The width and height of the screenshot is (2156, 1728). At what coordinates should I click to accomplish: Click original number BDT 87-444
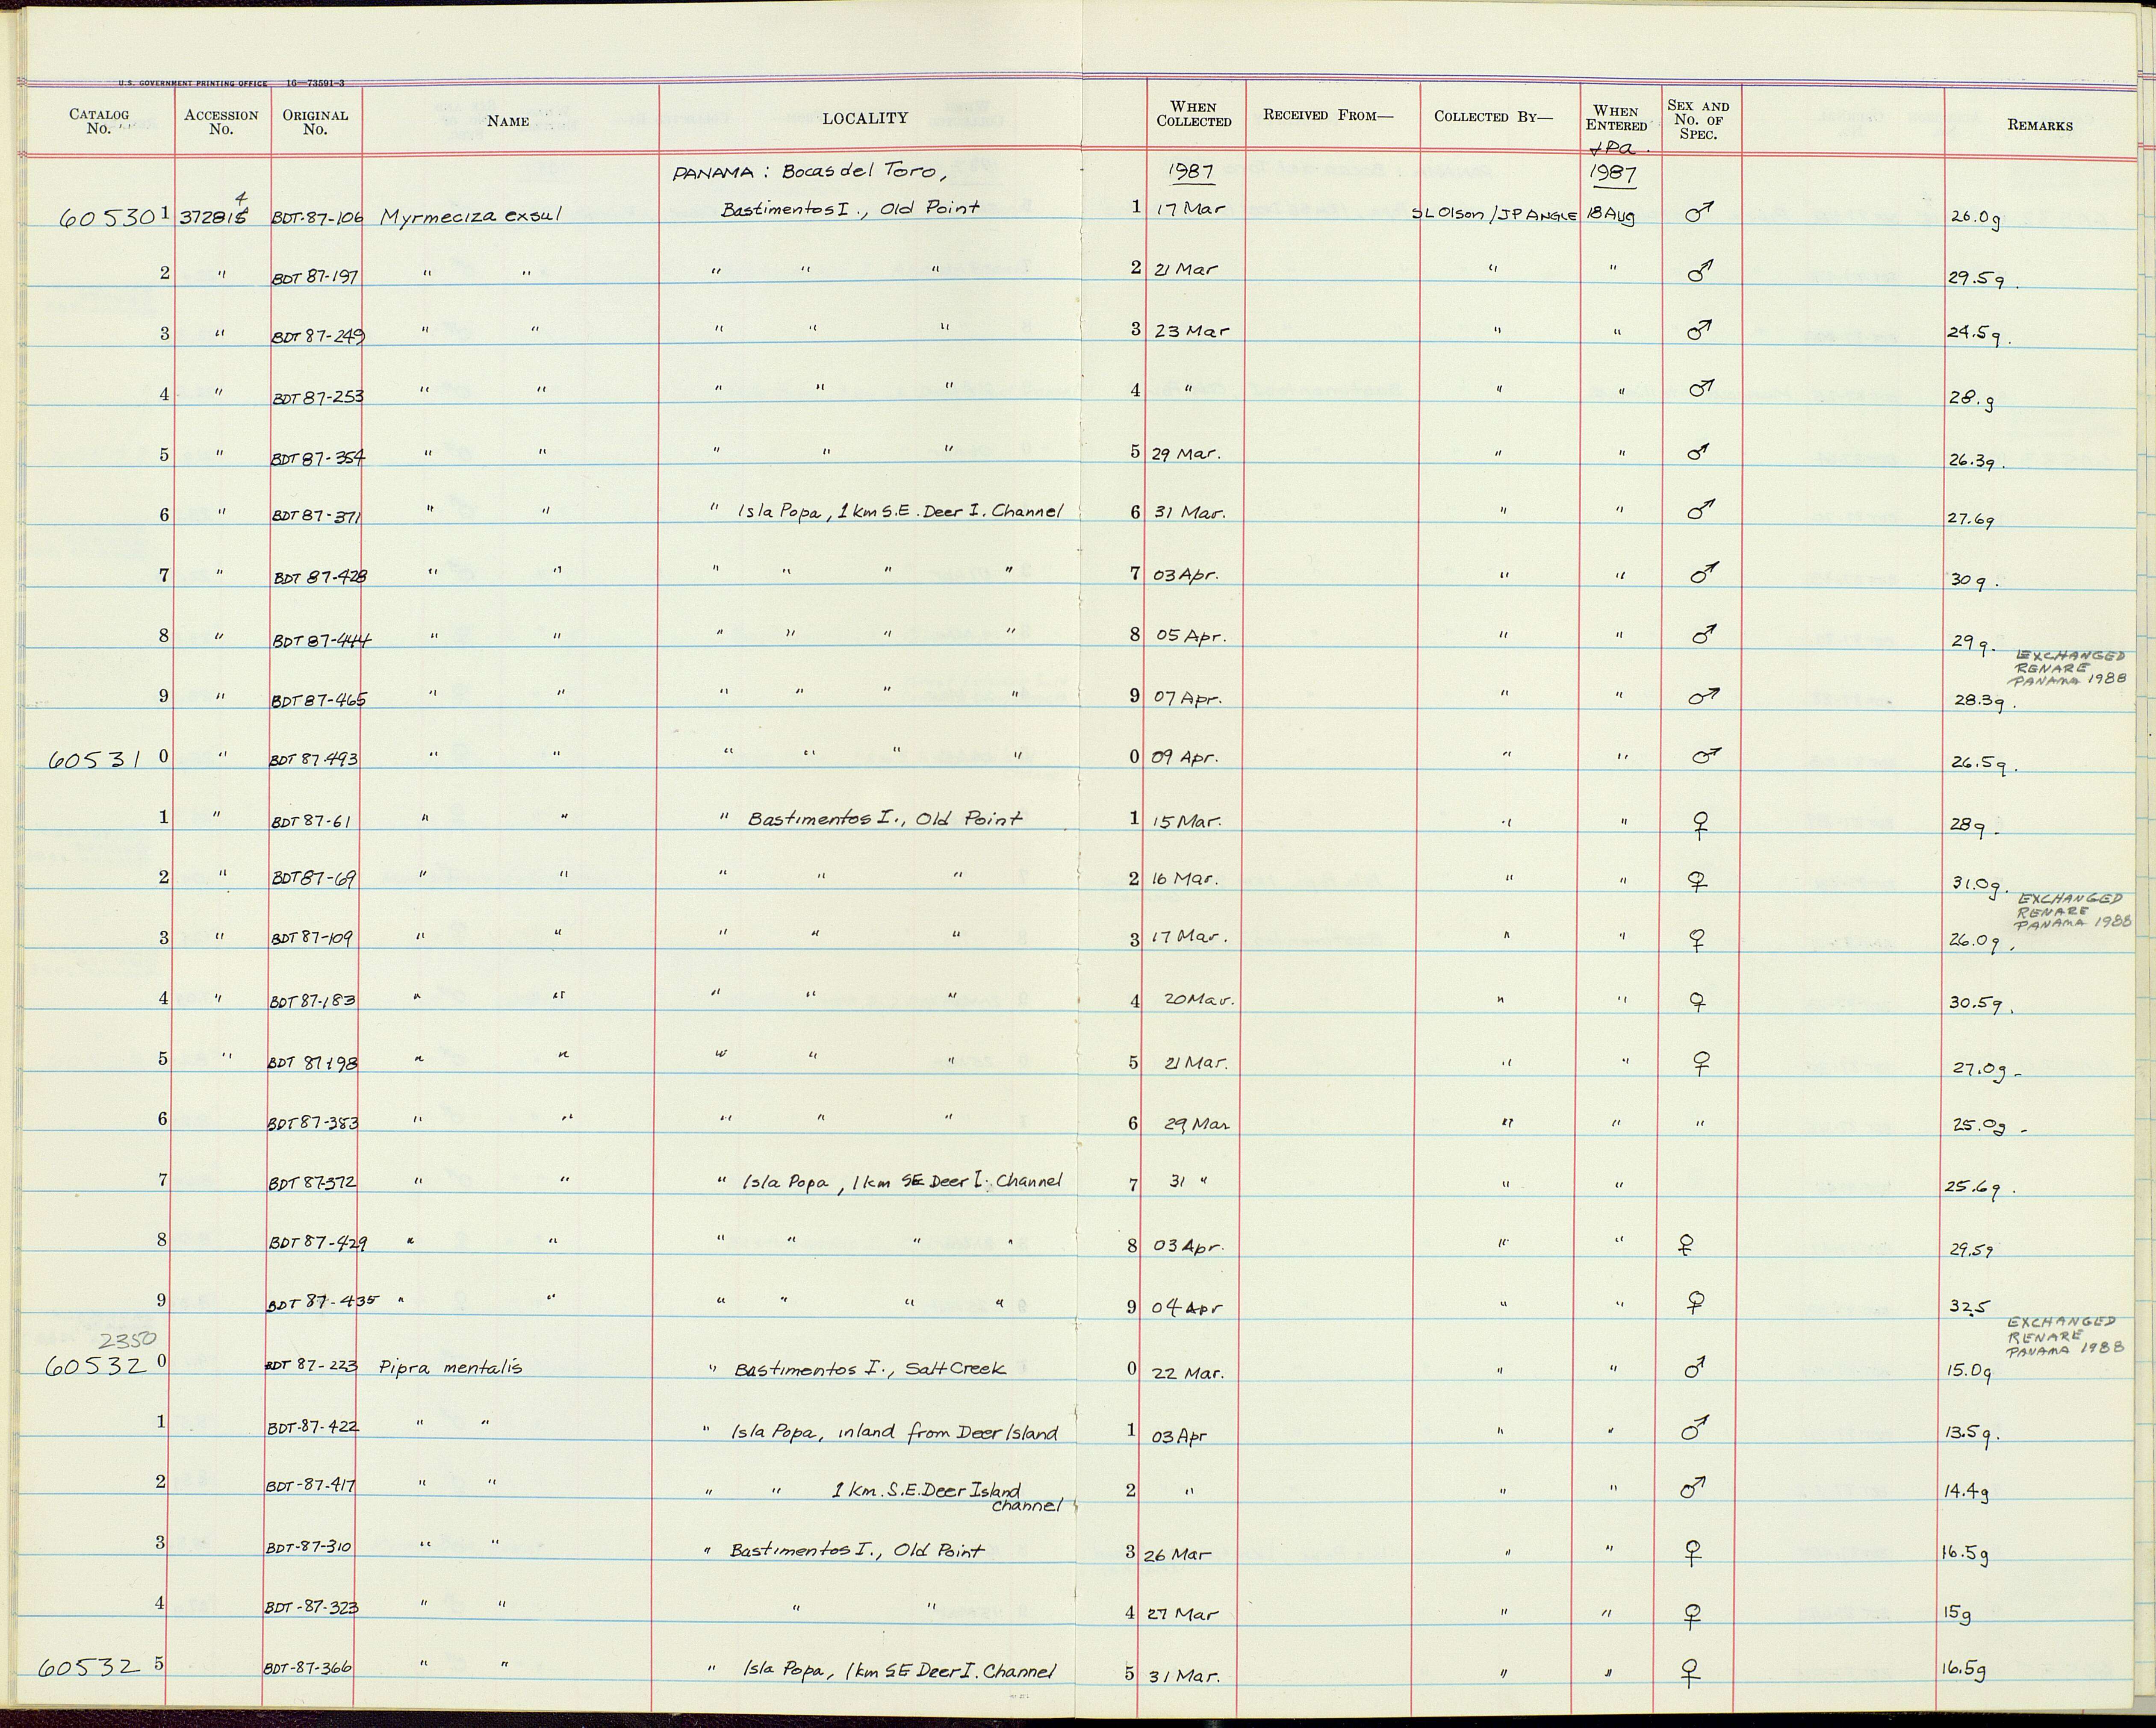click(x=321, y=640)
